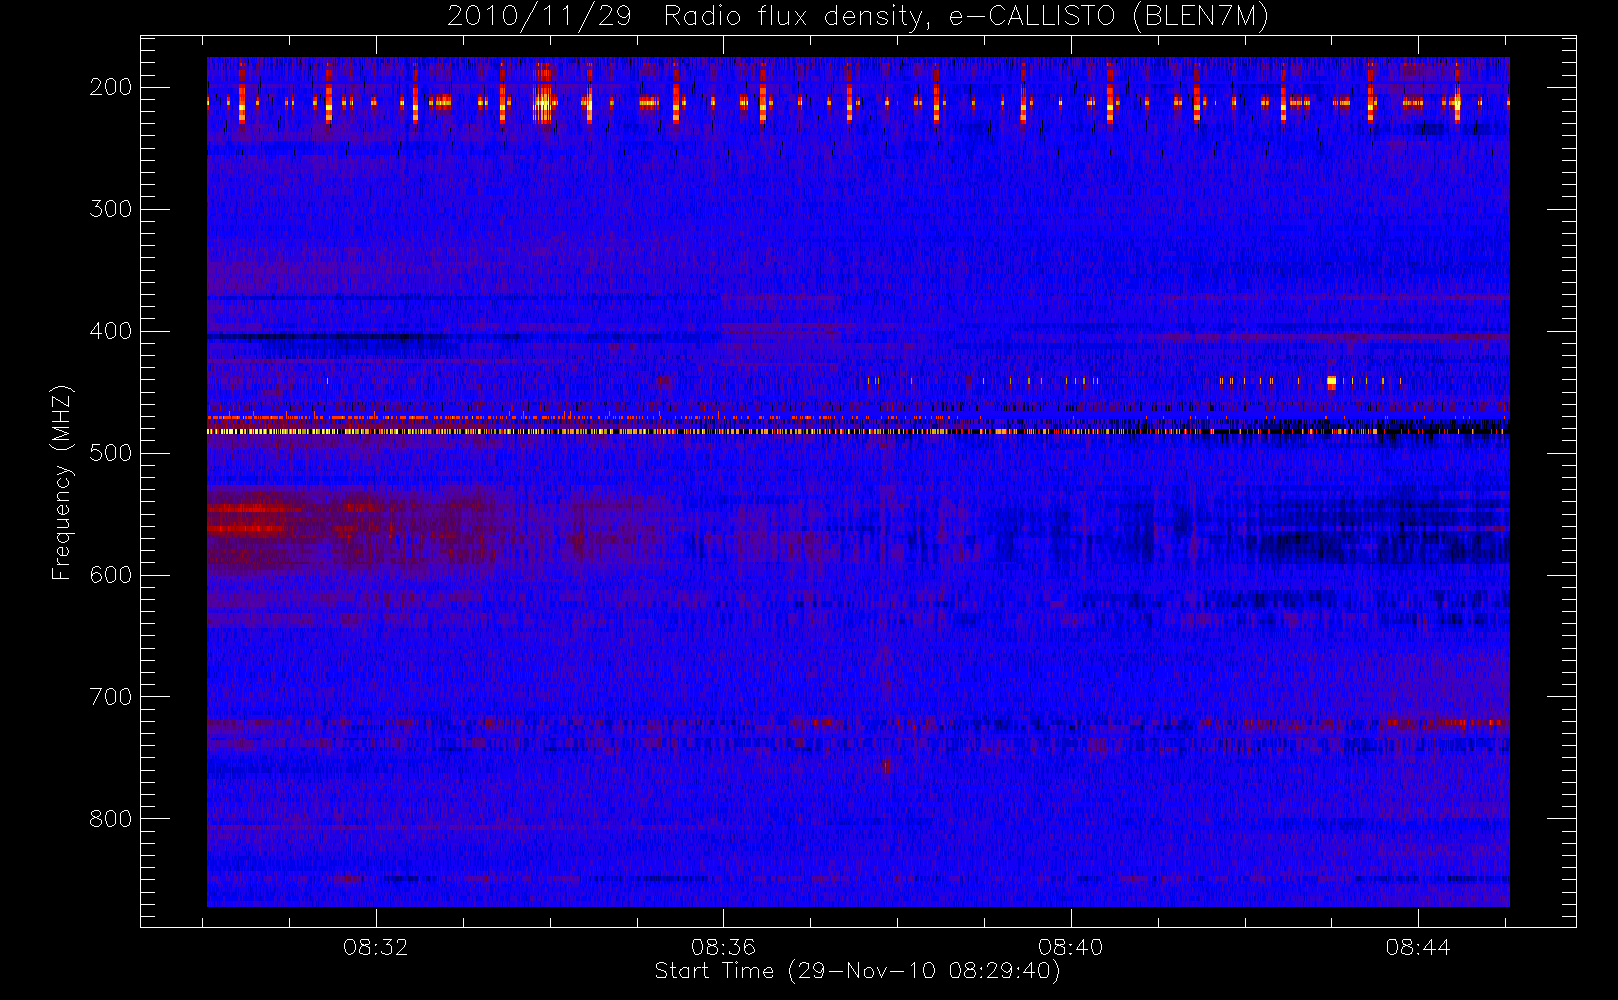The image size is (1618, 1000).
Task: Click the plot title e-CALLISTO (BLEN7M)
Action: pyautogui.click(x=1109, y=17)
